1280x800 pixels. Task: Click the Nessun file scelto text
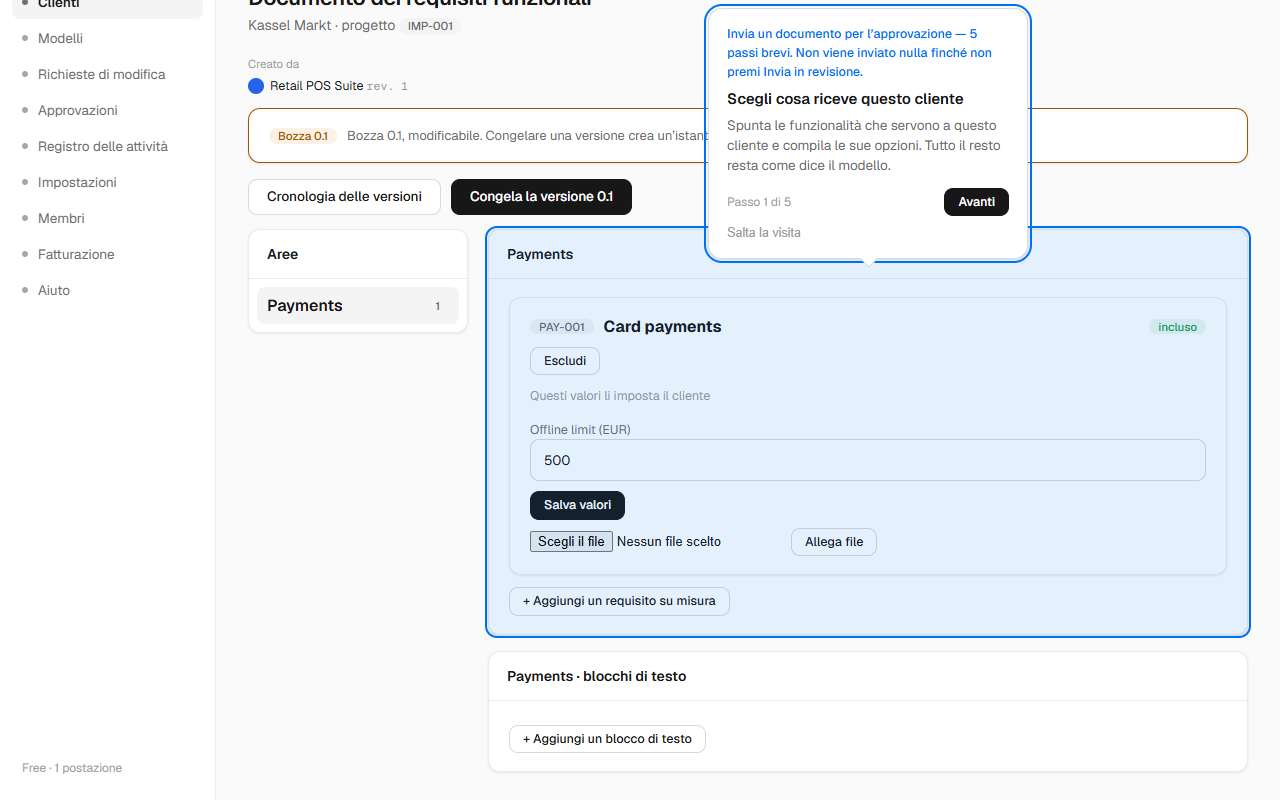(x=669, y=541)
